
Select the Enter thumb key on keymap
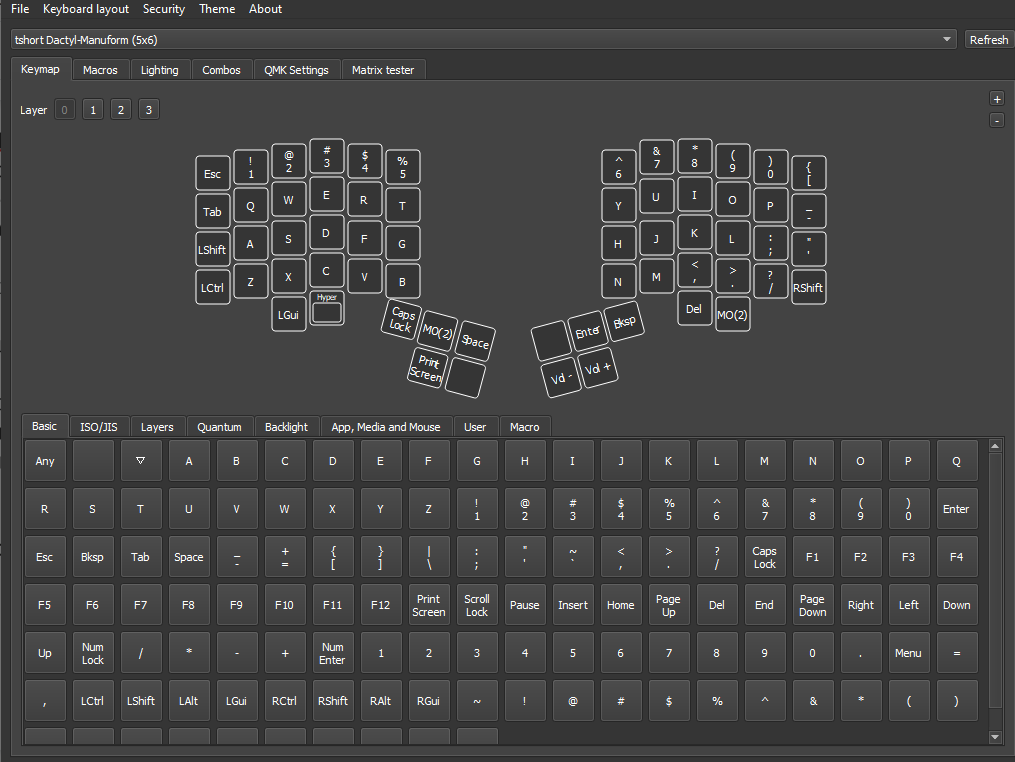[588, 331]
